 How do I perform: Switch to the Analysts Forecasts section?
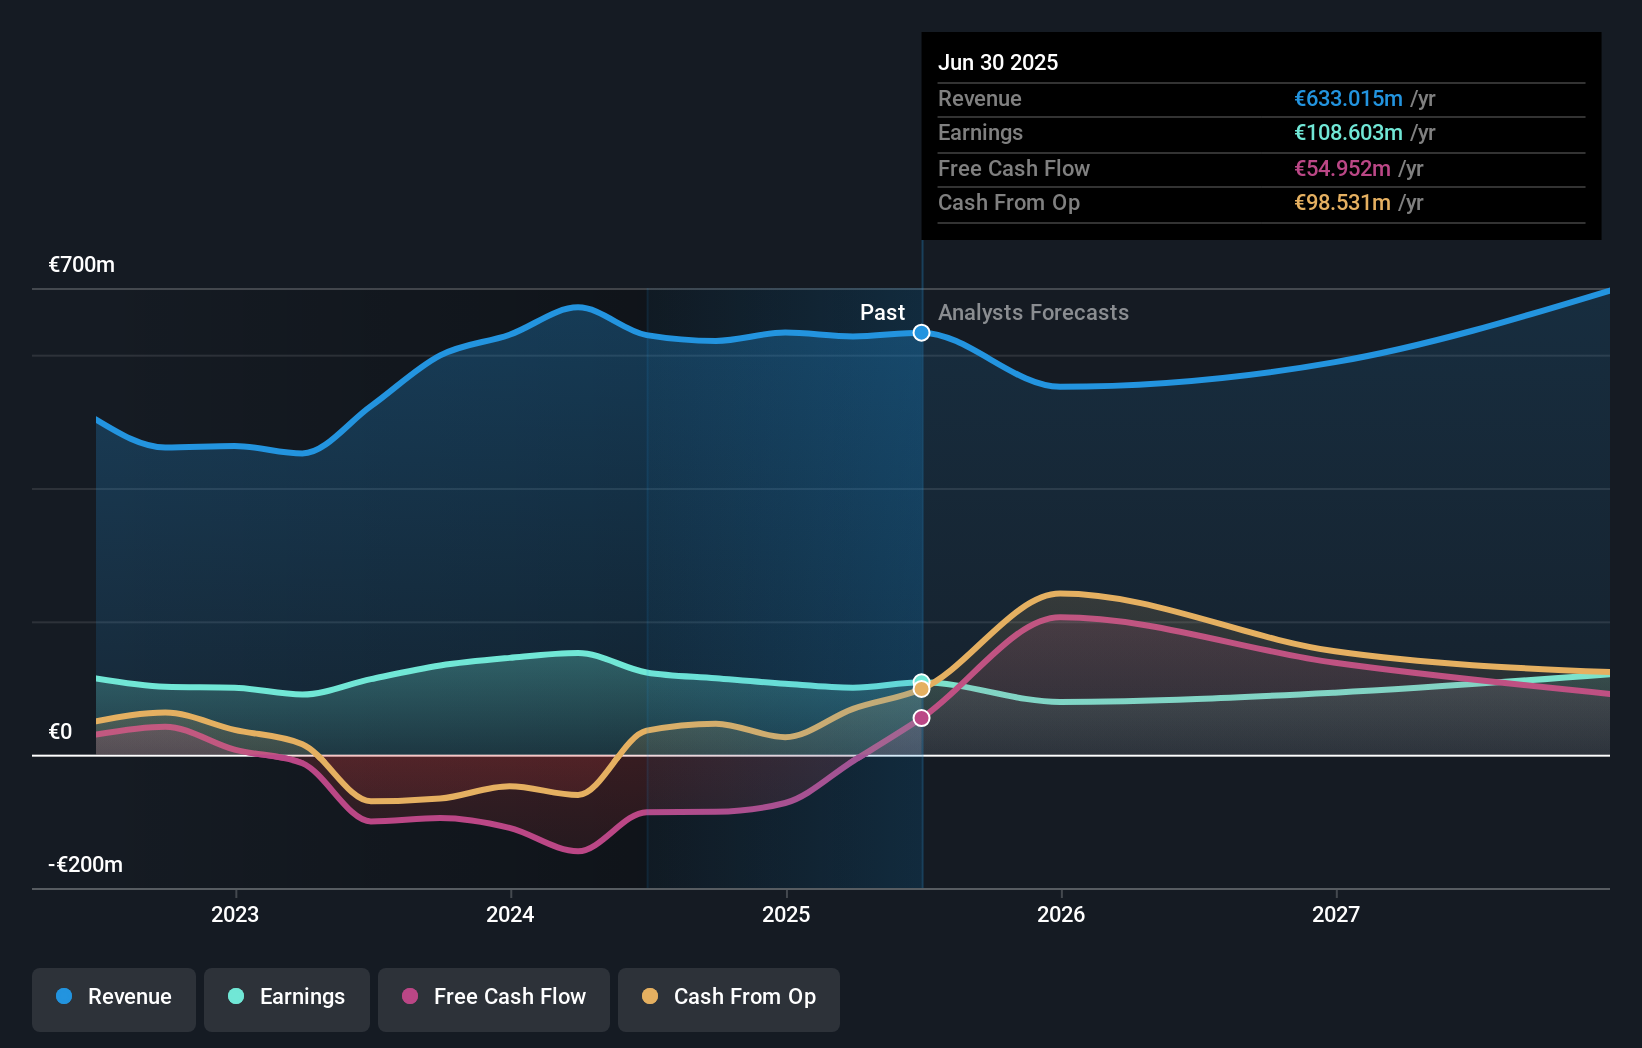(1033, 312)
